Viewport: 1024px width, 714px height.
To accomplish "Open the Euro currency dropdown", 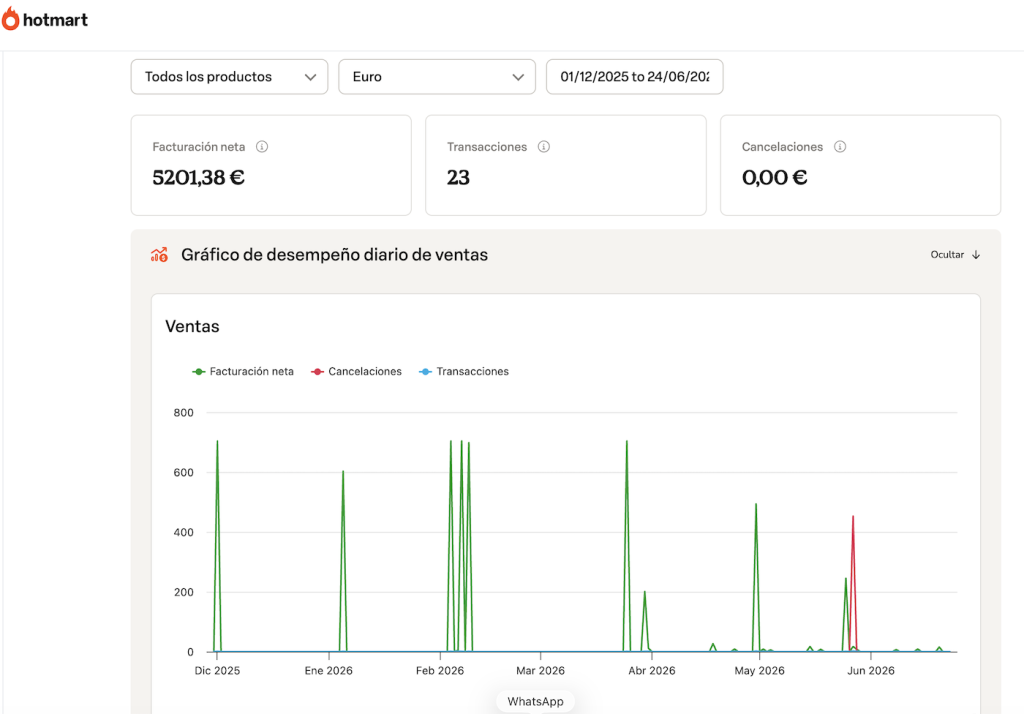I will pyautogui.click(x=437, y=76).
